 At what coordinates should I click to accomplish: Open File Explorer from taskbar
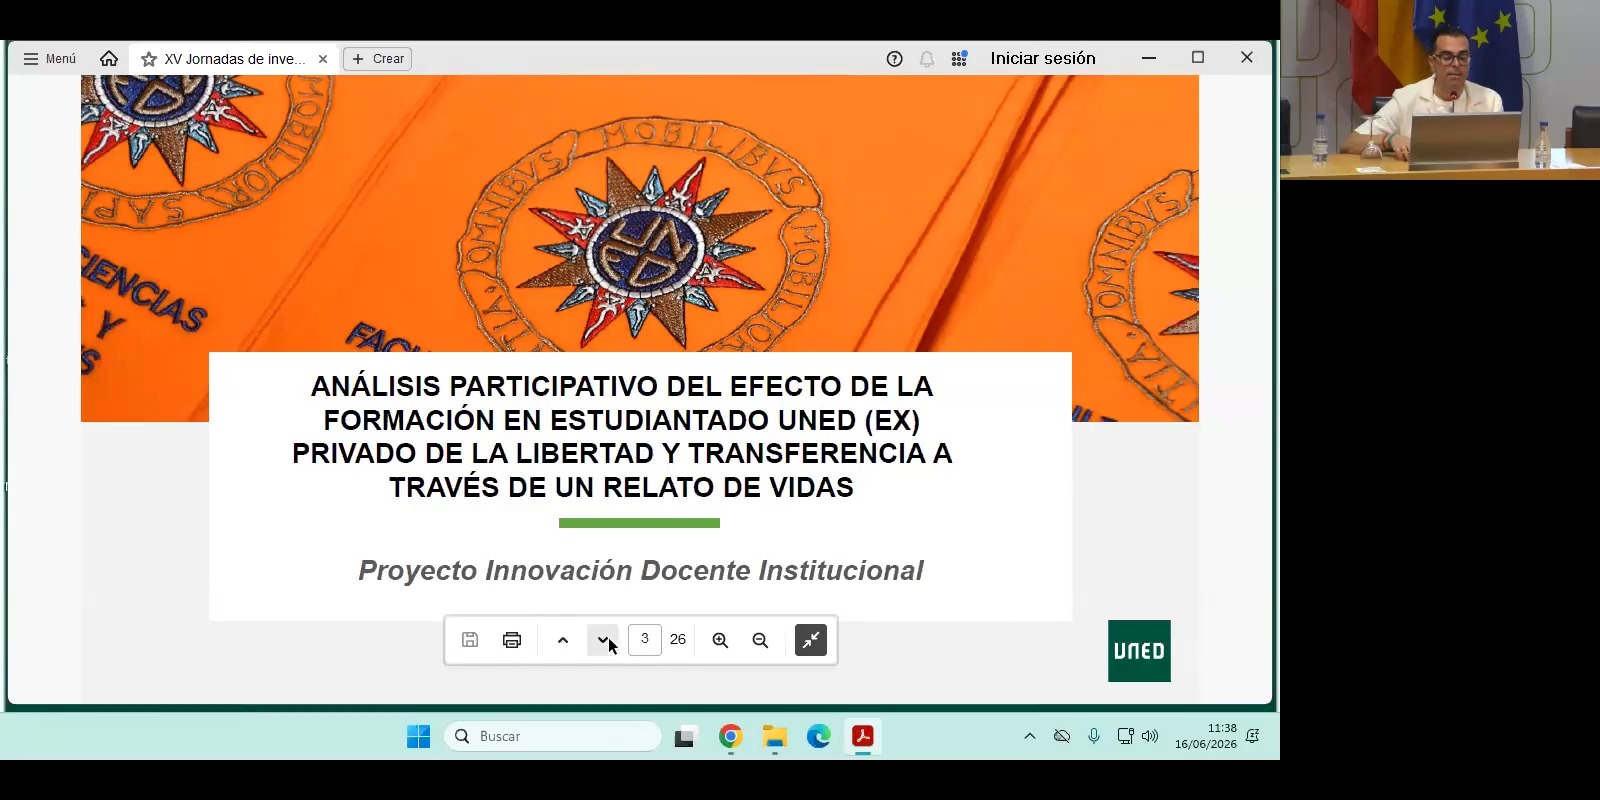tap(775, 737)
